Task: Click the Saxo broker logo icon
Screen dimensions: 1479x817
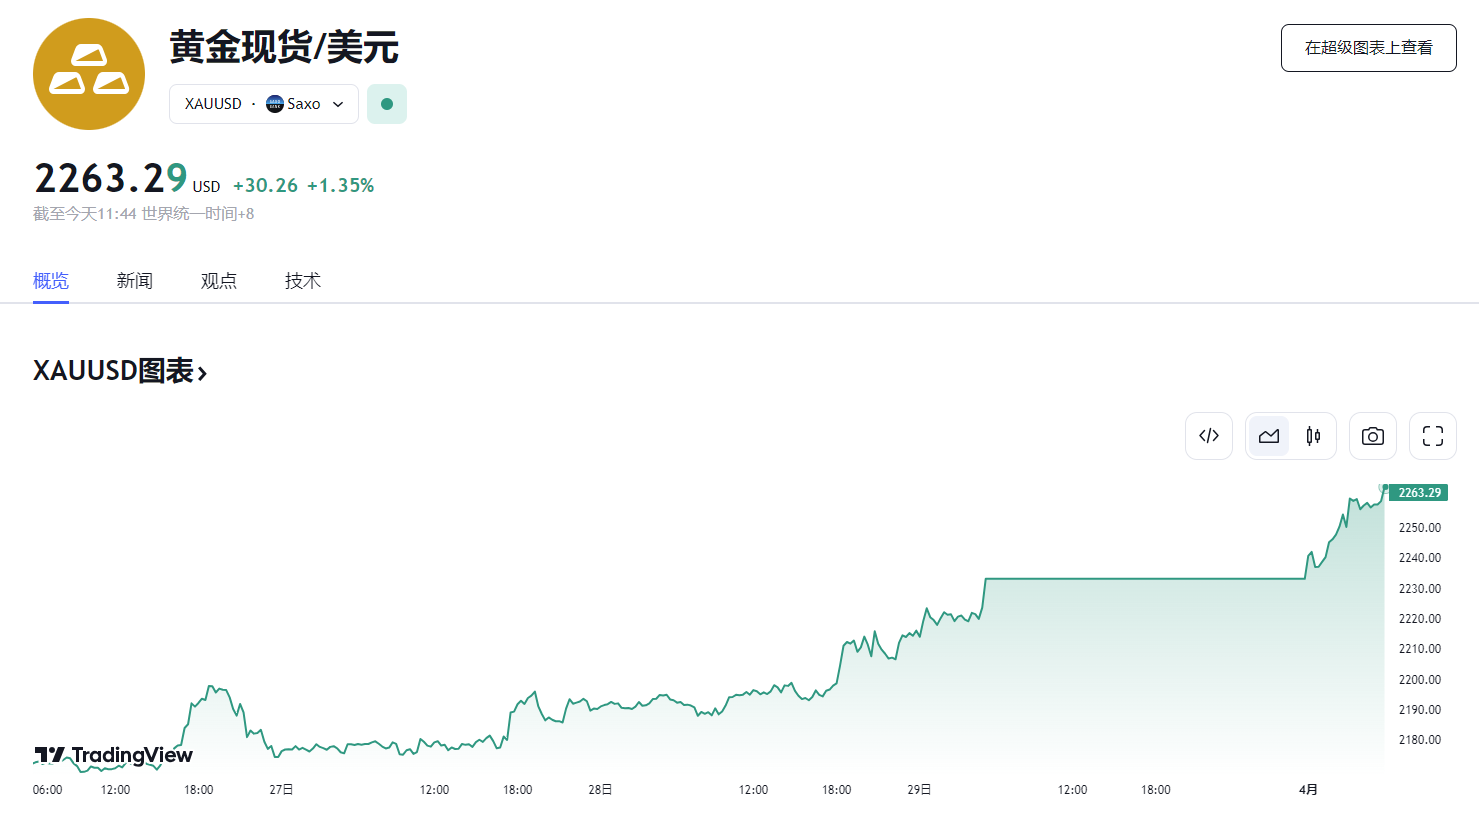Action: pyautogui.click(x=275, y=104)
